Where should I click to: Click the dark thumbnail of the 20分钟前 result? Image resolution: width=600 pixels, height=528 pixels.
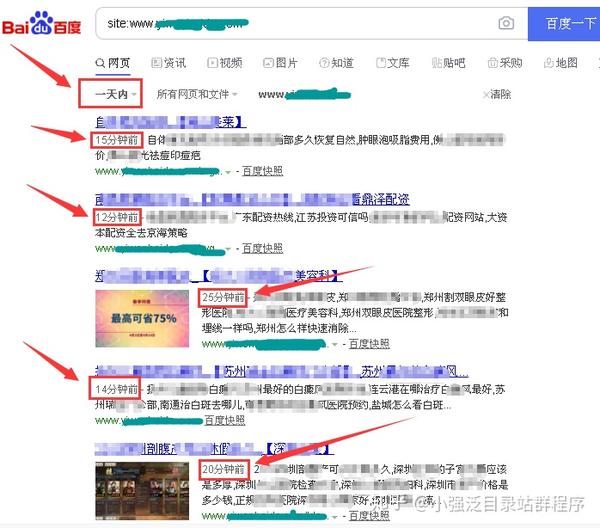(142, 491)
